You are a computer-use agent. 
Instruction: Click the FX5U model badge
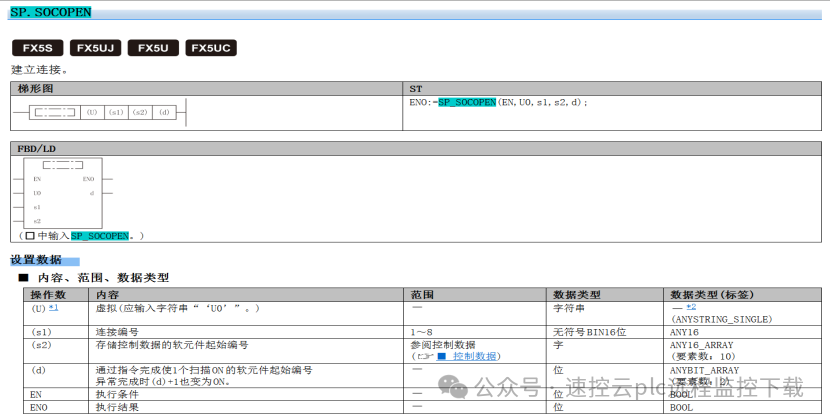click(153, 48)
